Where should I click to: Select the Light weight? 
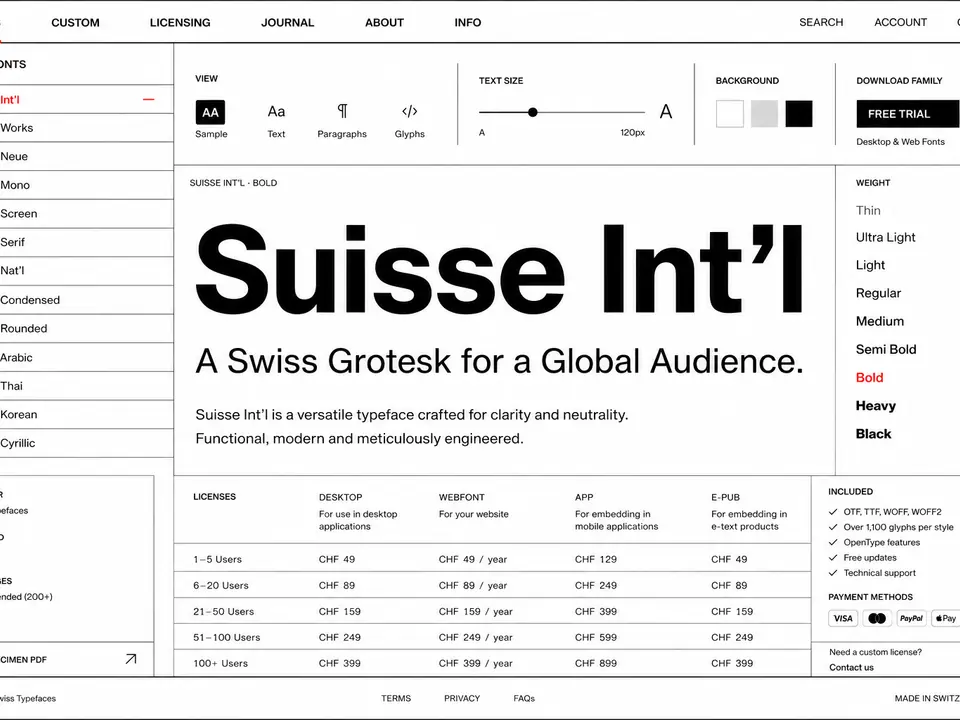(871, 265)
